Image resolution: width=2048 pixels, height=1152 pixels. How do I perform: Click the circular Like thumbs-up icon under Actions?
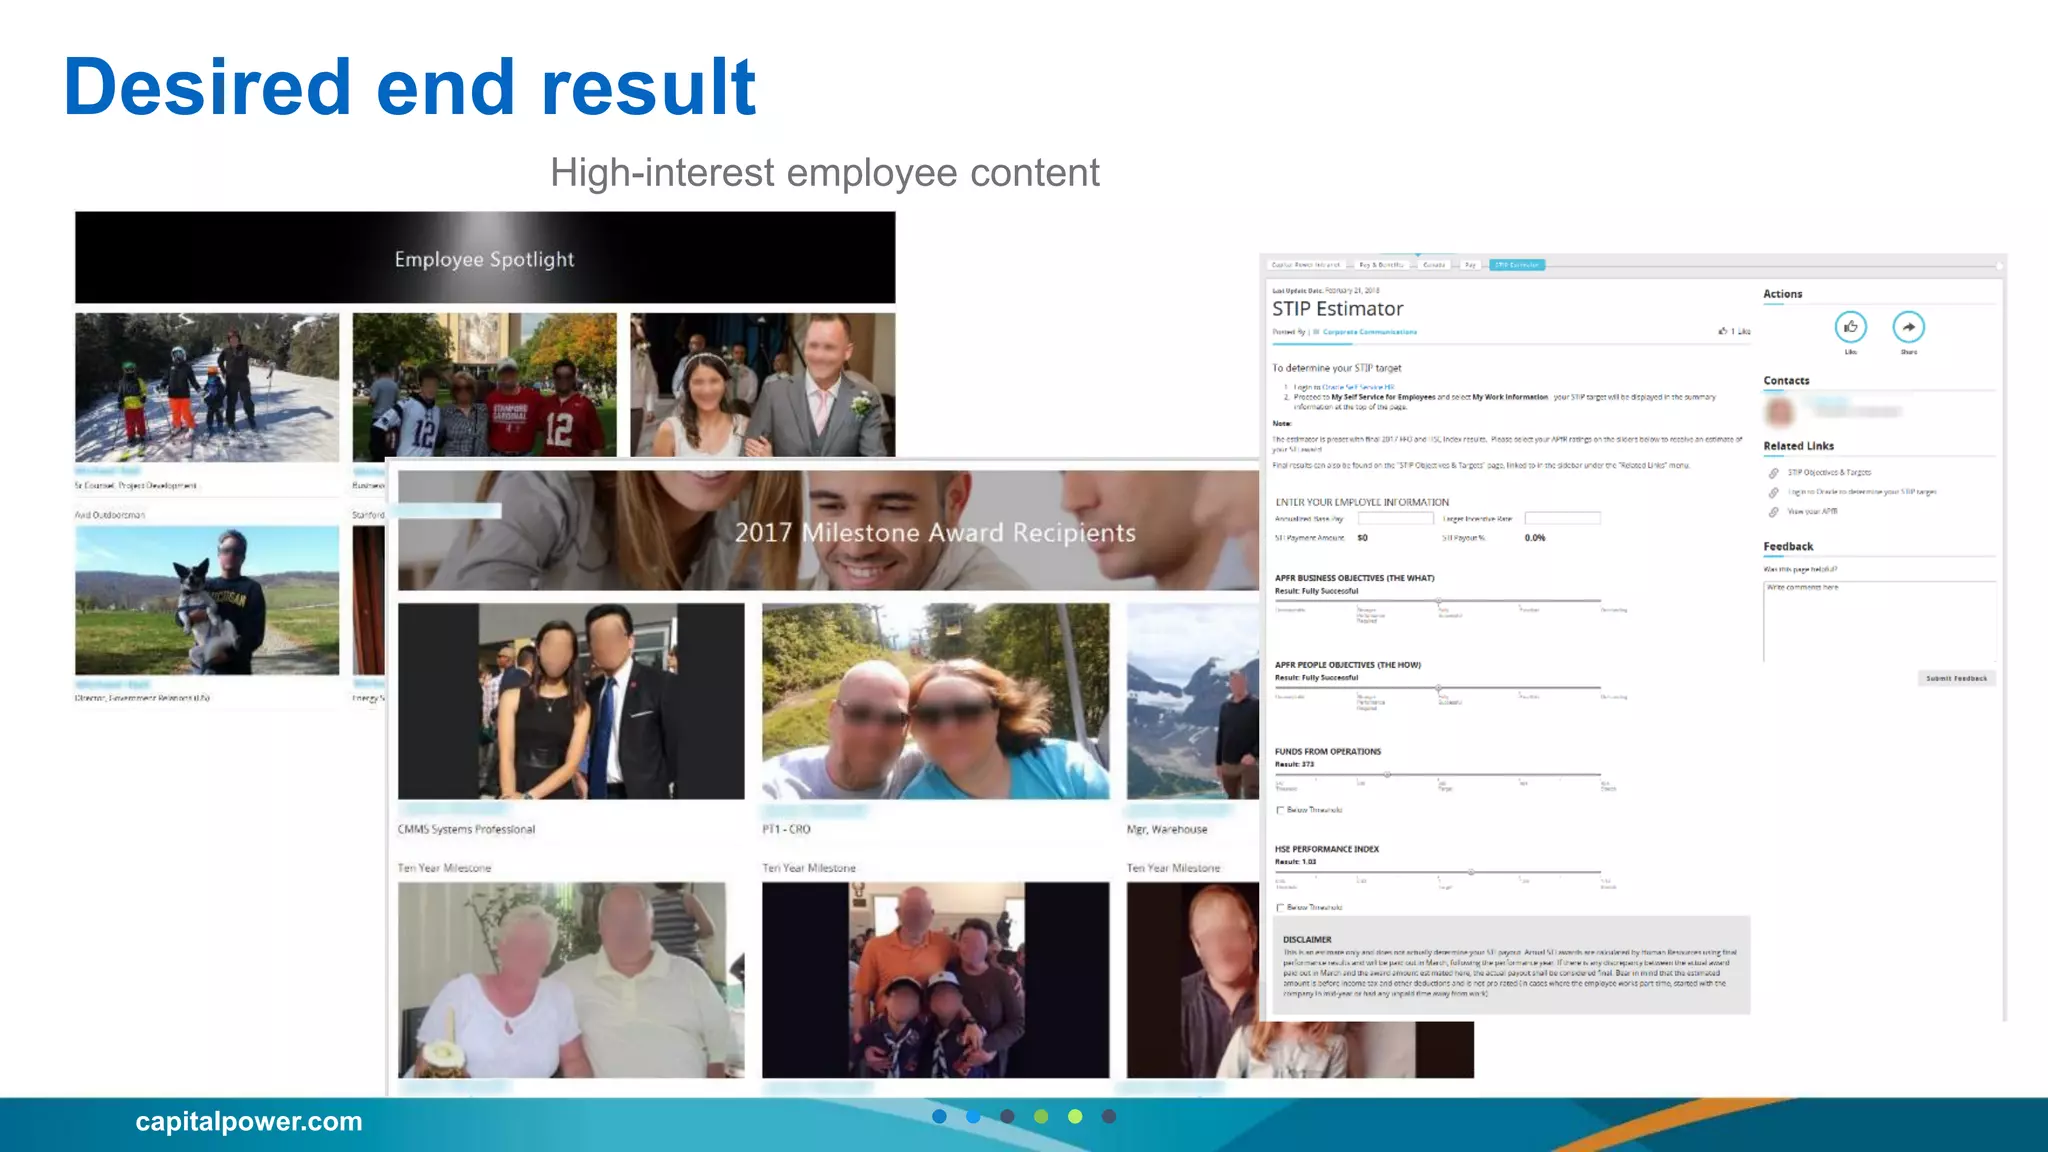point(1850,327)
